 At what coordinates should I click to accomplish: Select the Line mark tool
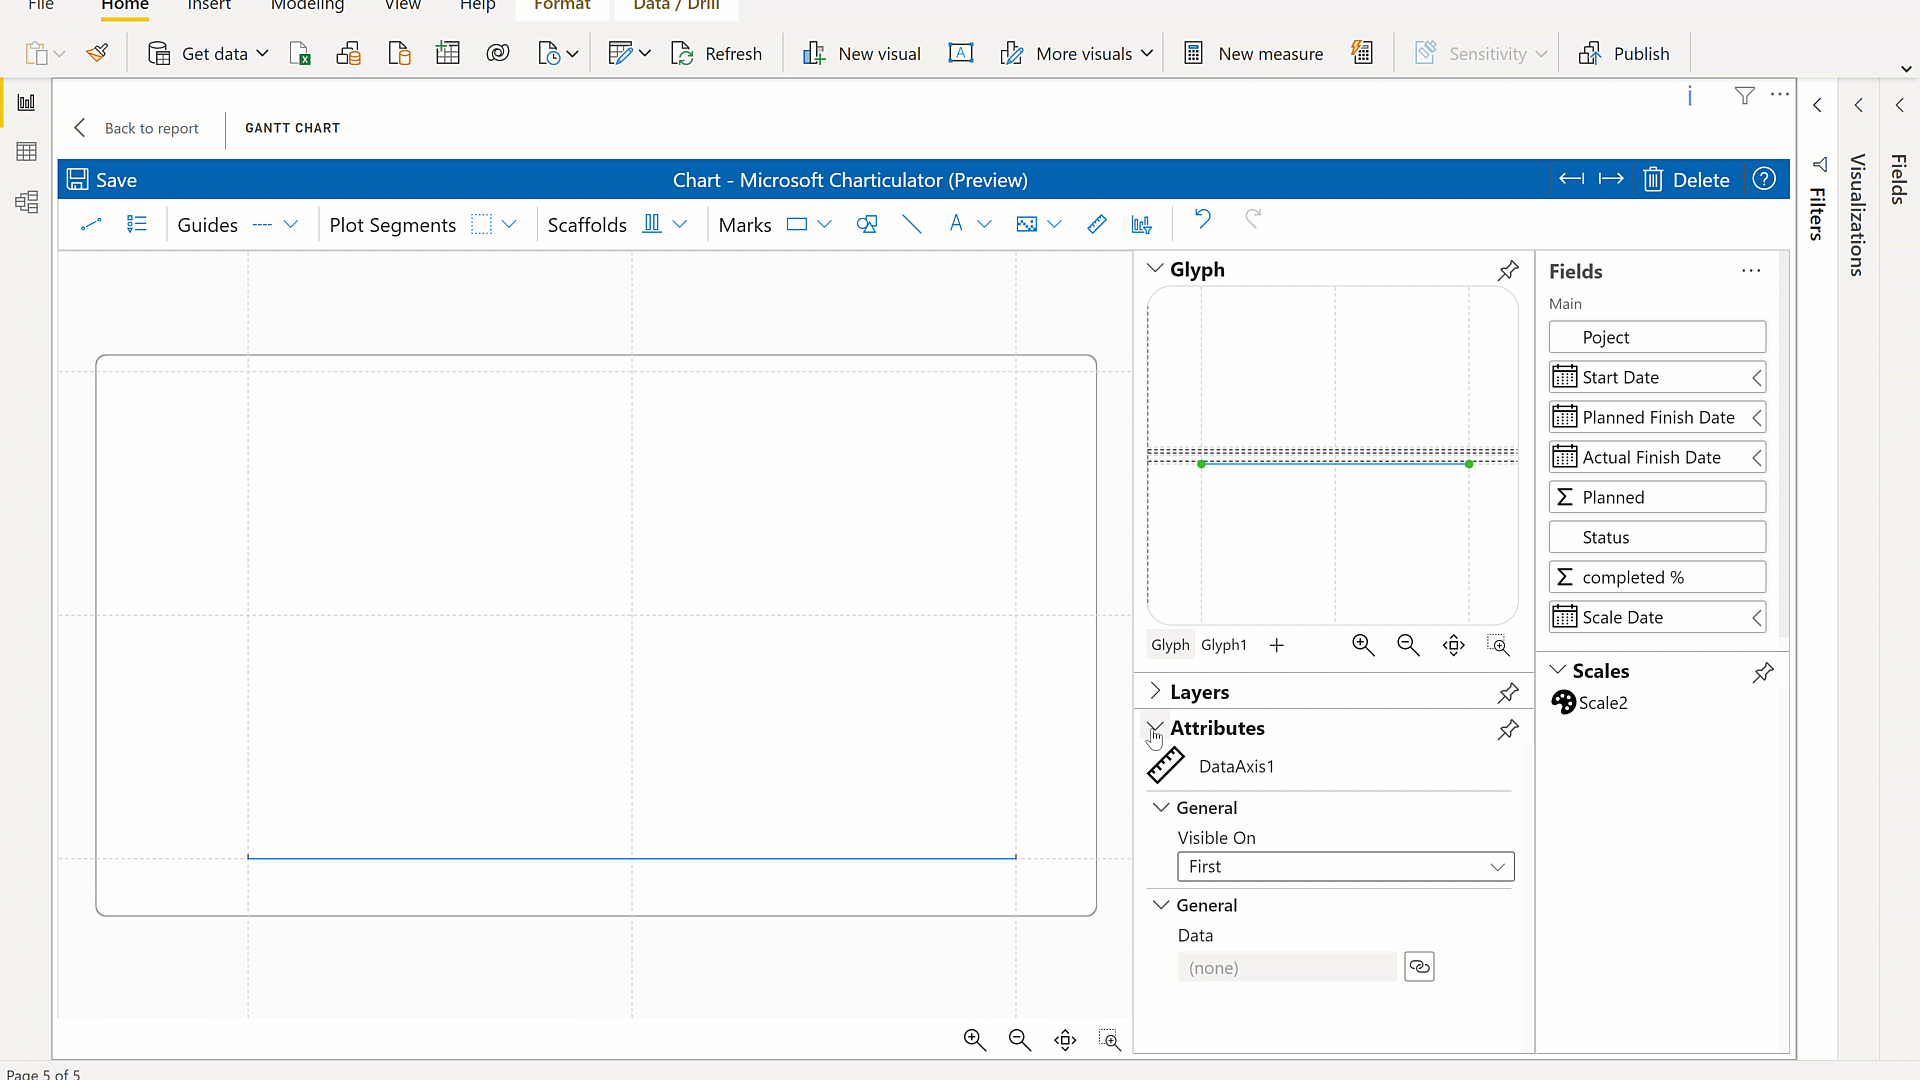coord(911,225)
